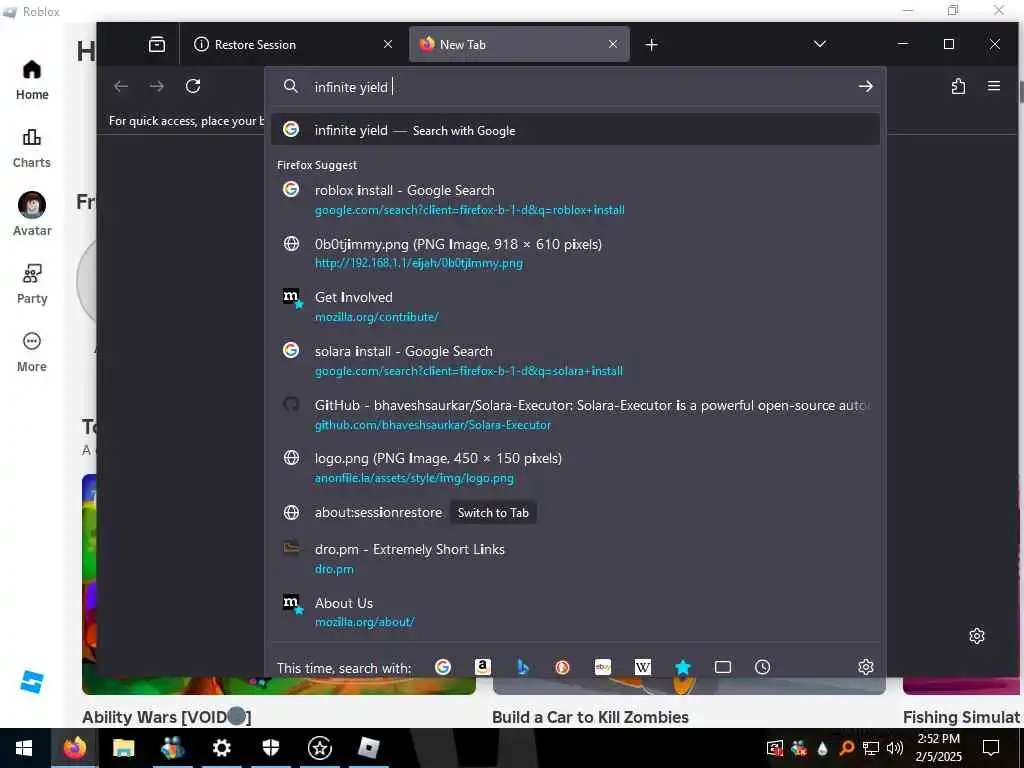Open roblox install Google Search suggestion
The height and width of the screenshot is (768, 1024).
pos(575,199)
